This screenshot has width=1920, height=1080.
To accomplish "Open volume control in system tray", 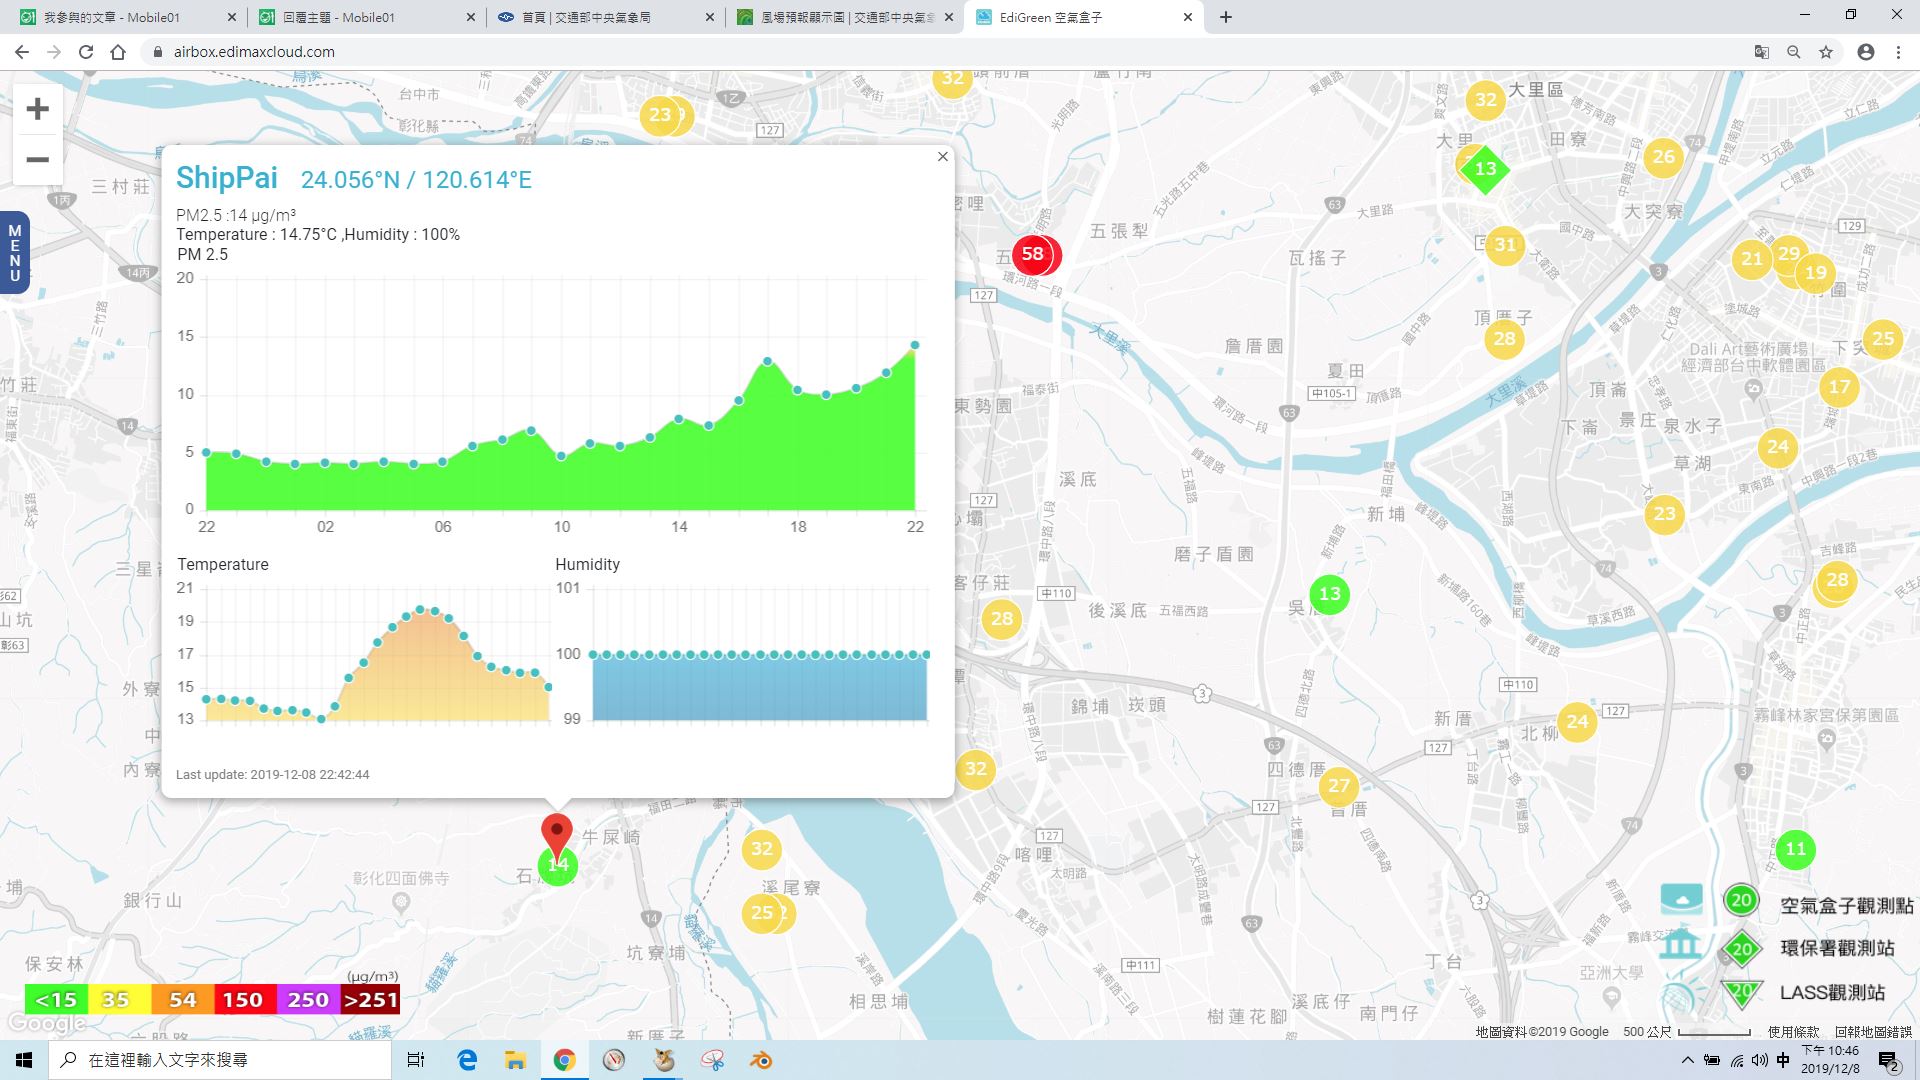I will pyautogui.click(x=1759, y=1060).
